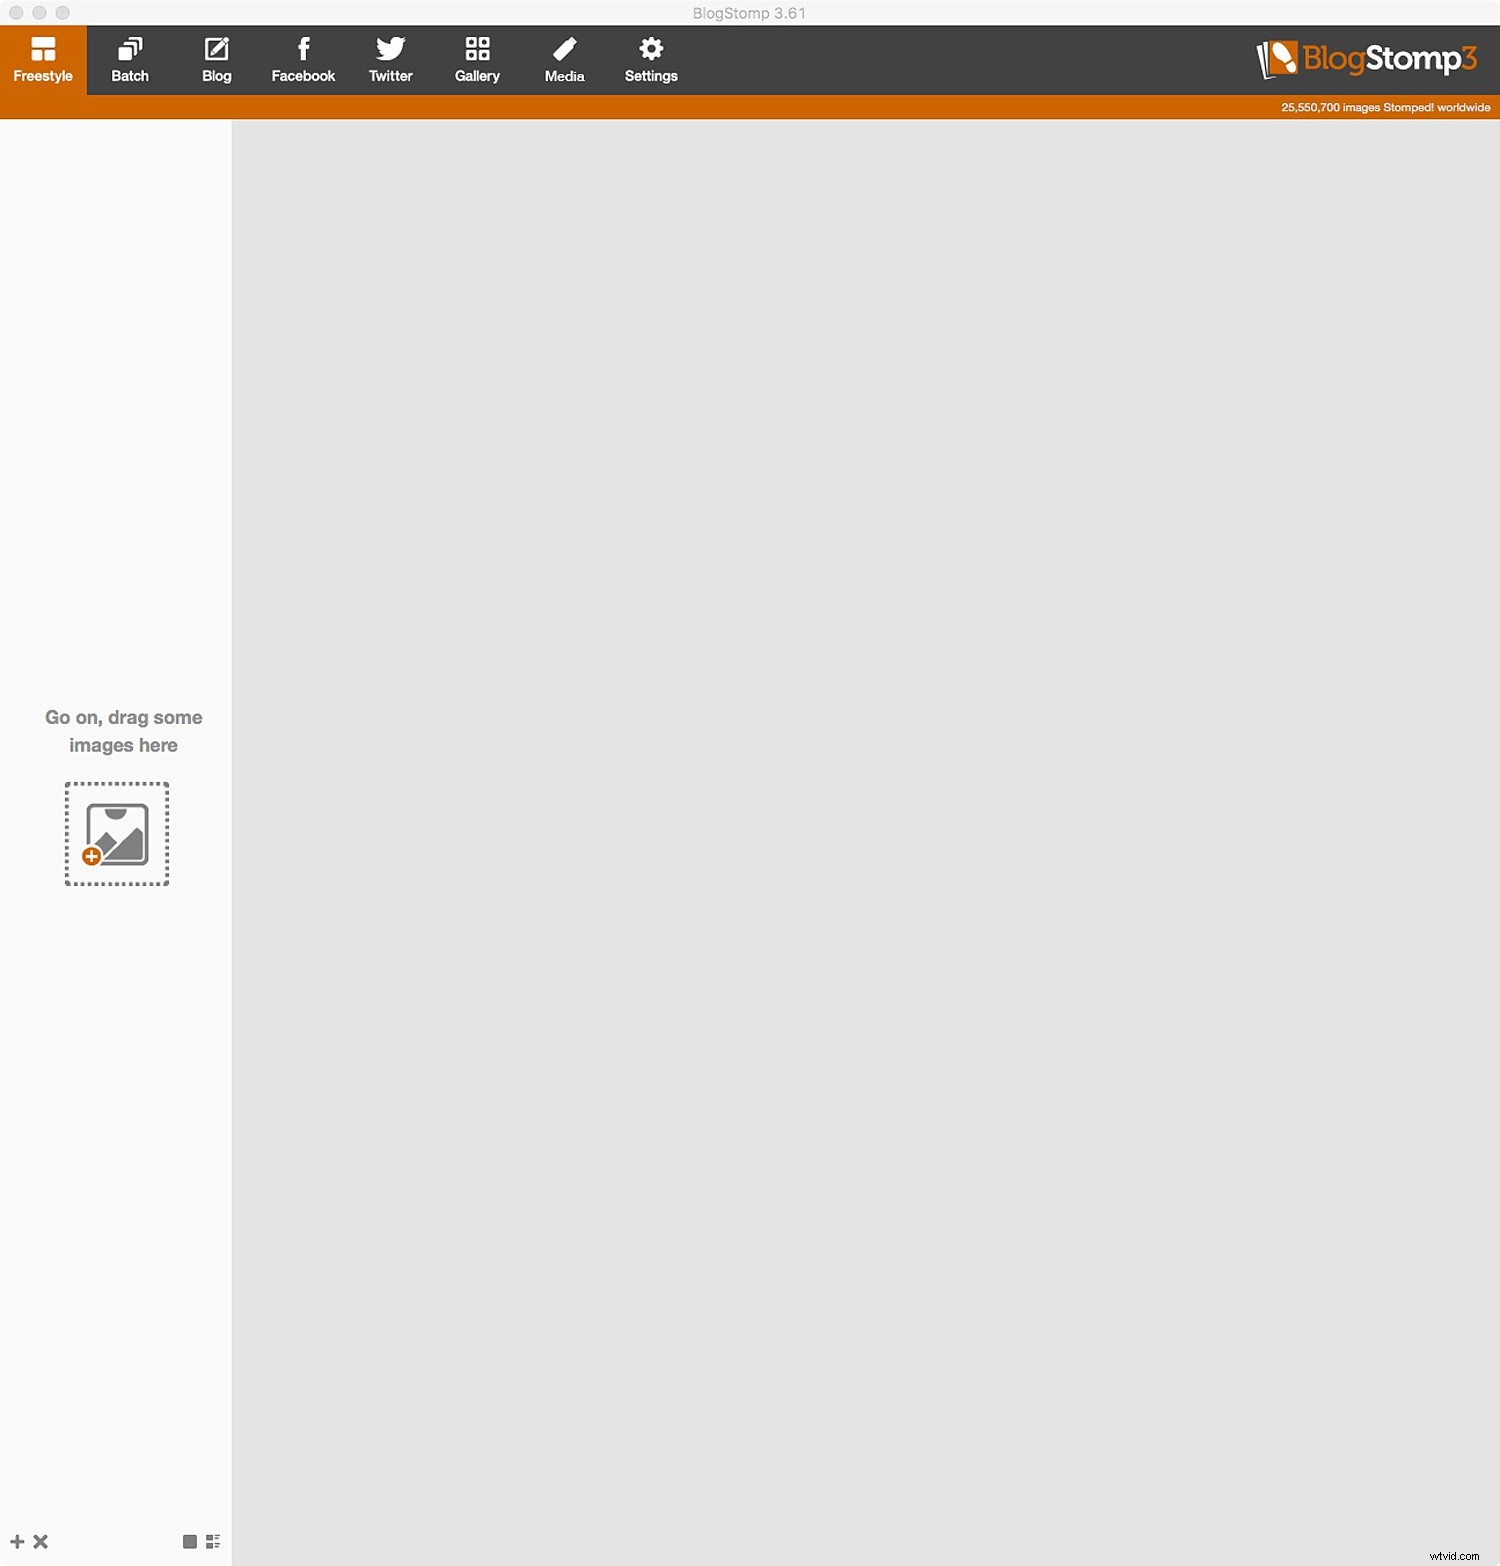1500x1566 pixels.
Task: Open Settings using the gear icon
Action: point(650,49)
